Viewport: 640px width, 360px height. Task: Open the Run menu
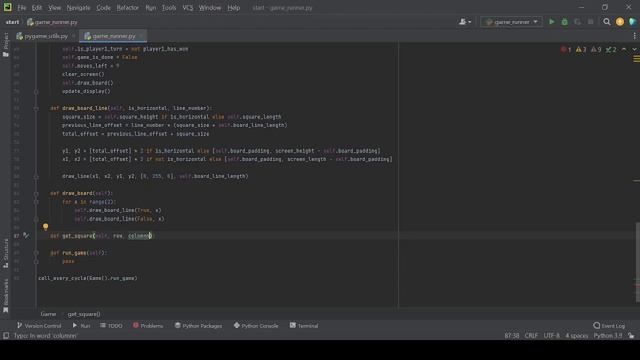(151, 8)
